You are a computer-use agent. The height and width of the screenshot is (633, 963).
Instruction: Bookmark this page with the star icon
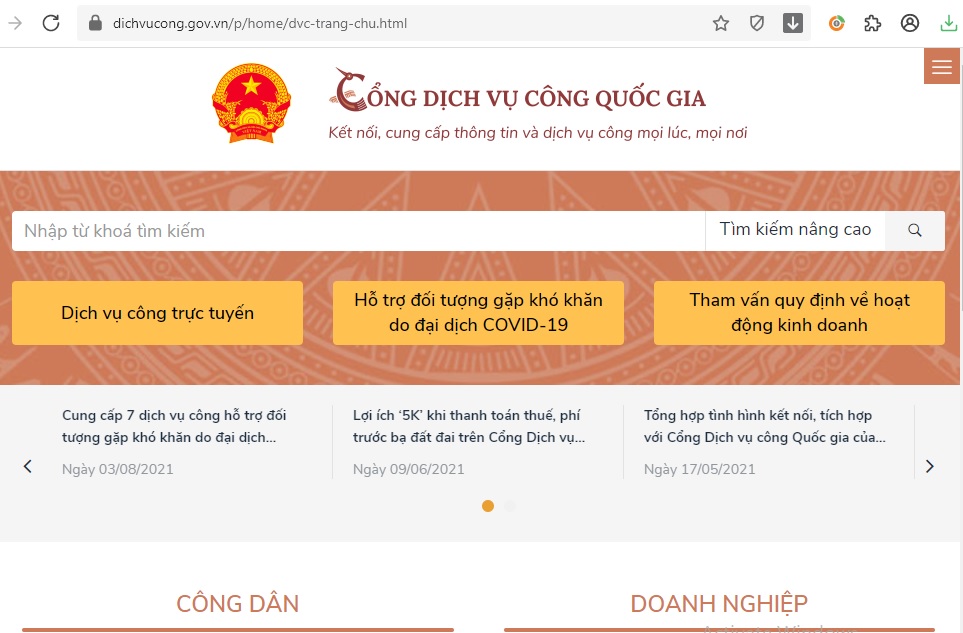point(721,23)
